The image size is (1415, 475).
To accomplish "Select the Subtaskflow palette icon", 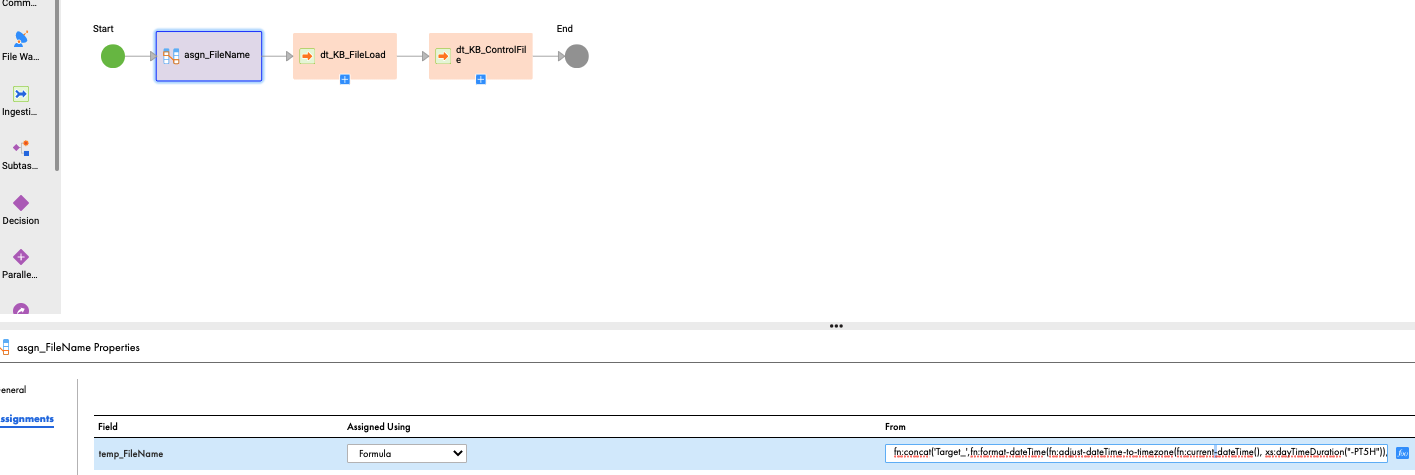I will click(21, 148).
